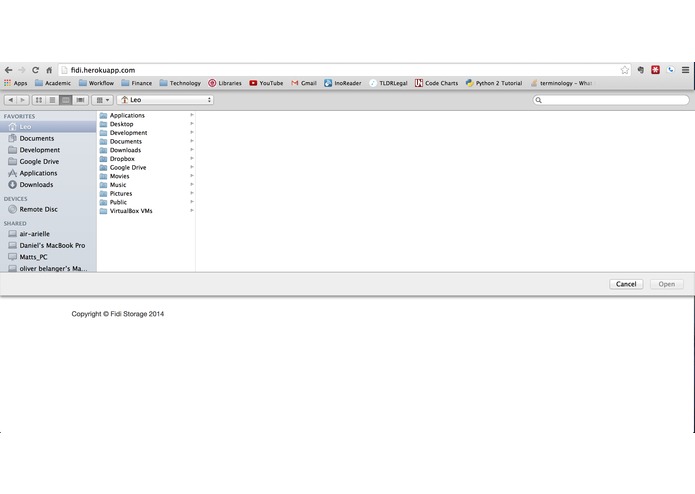Viewport: 695px width, 494px height.
Task: Open the Chrome hamburger menu
Action: (685, 70)
